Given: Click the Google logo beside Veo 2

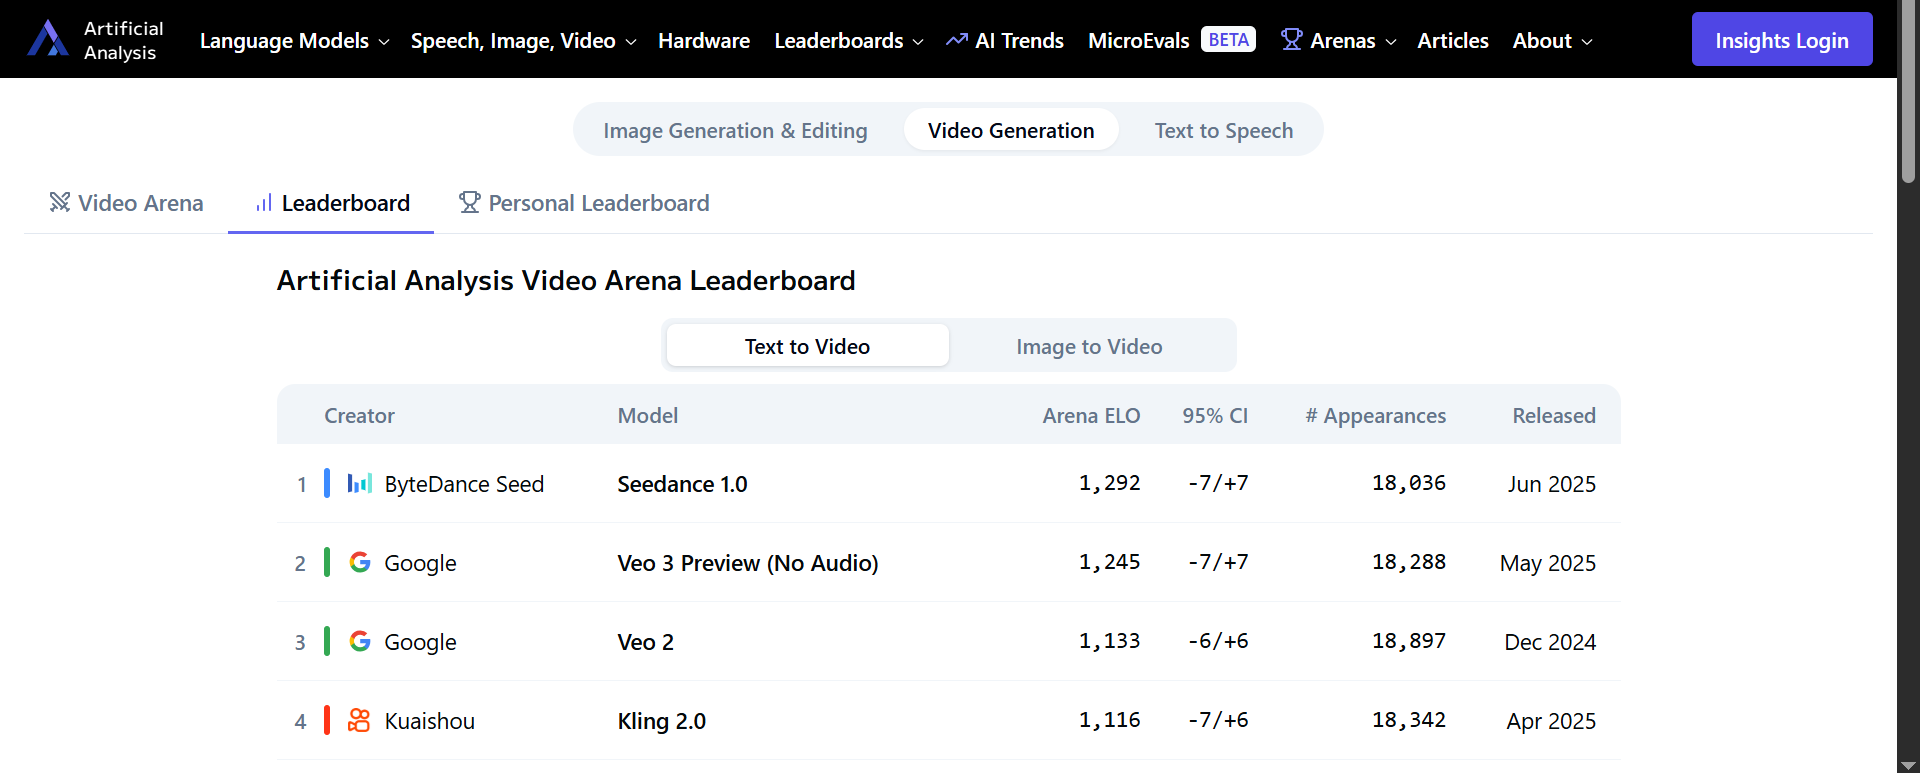Looking at the screenshot, I should (x=360, y=641).
